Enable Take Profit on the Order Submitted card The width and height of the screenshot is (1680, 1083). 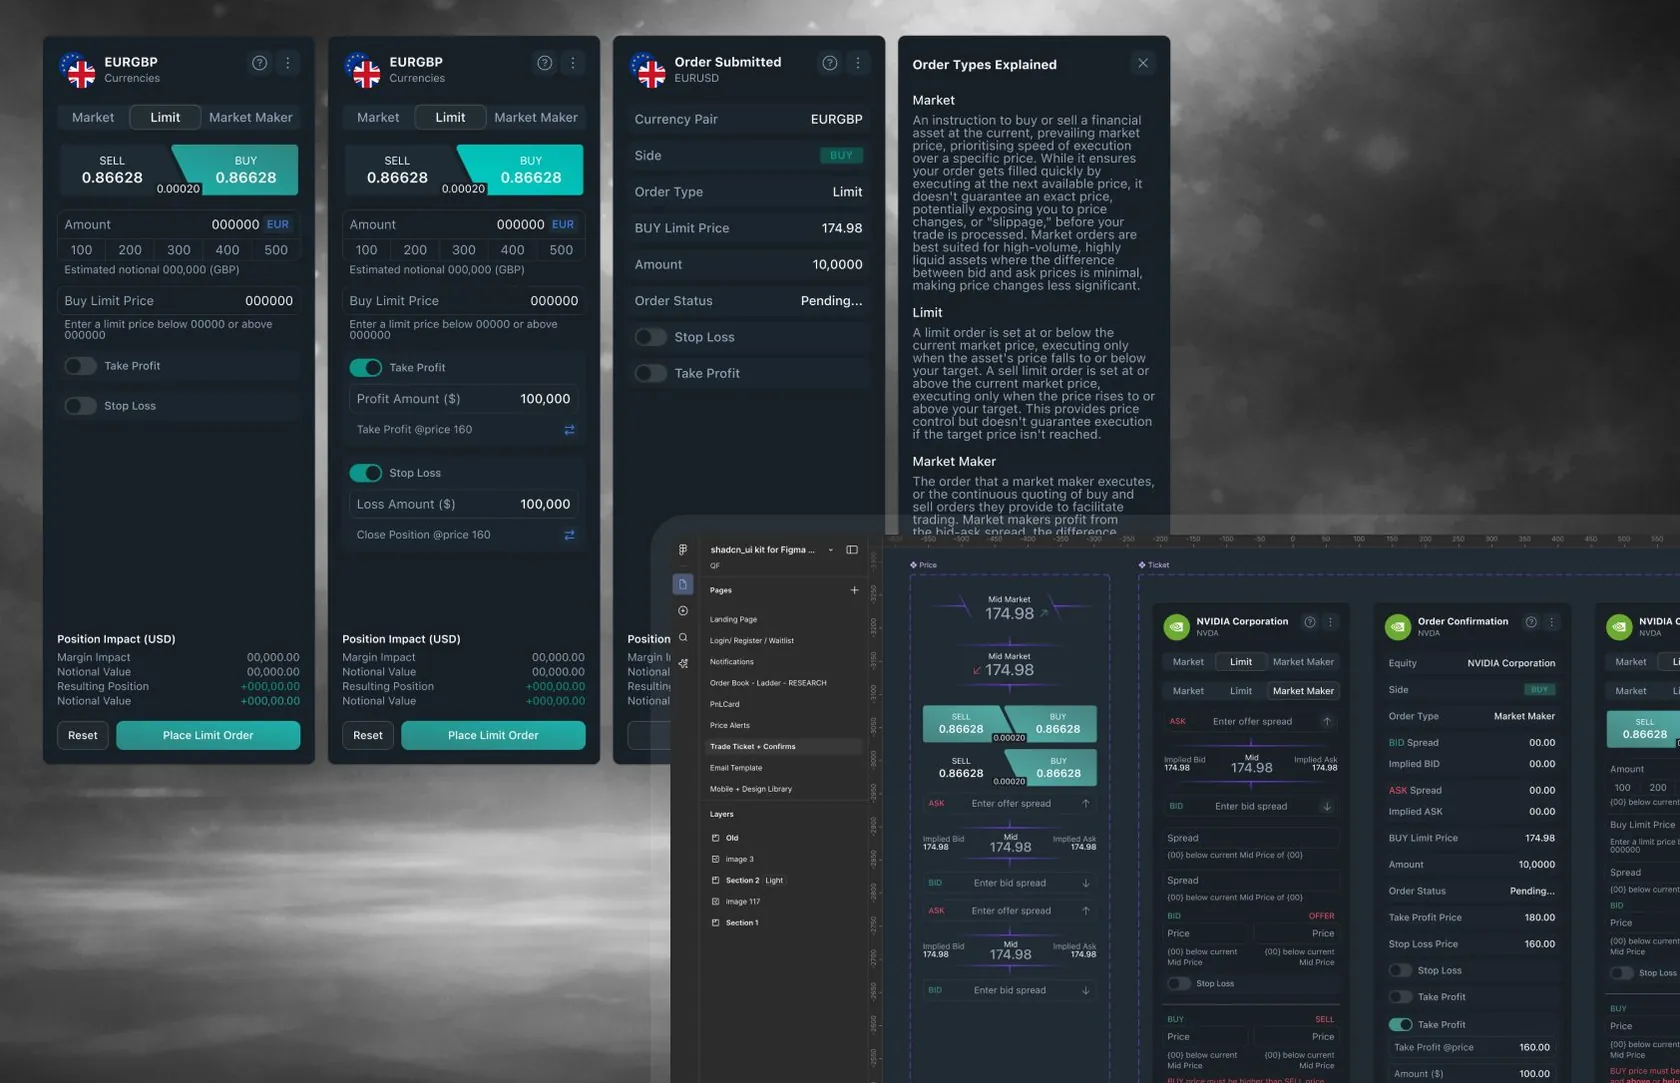coord(651,373)
